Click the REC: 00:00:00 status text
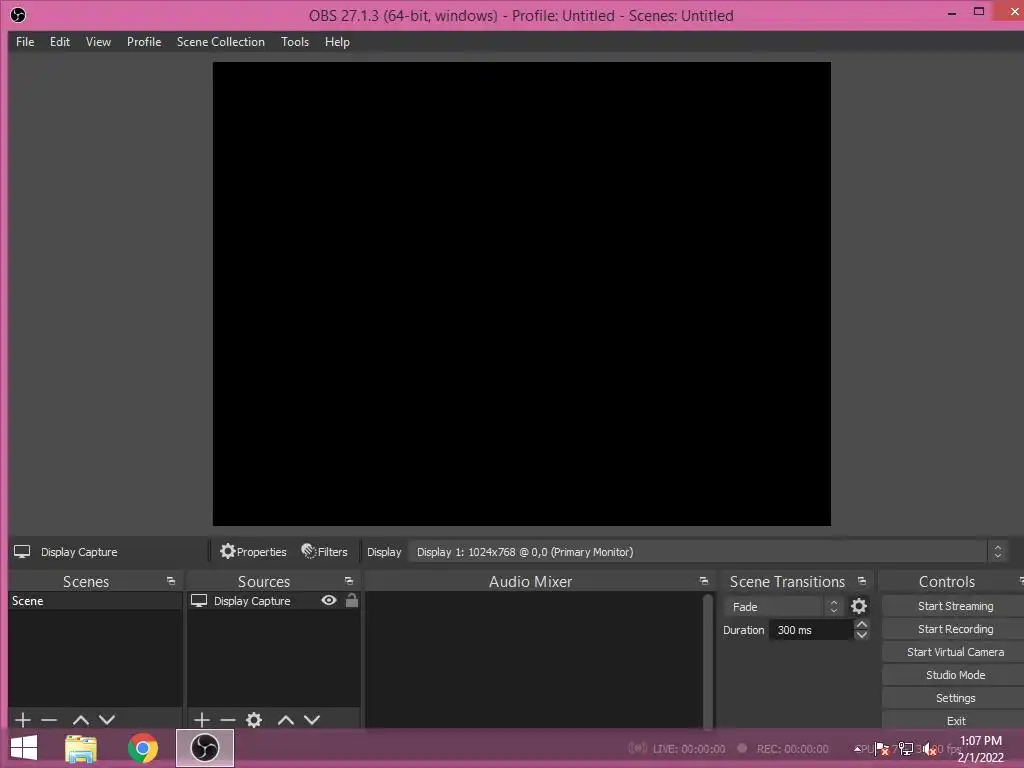 pos(792,749)
